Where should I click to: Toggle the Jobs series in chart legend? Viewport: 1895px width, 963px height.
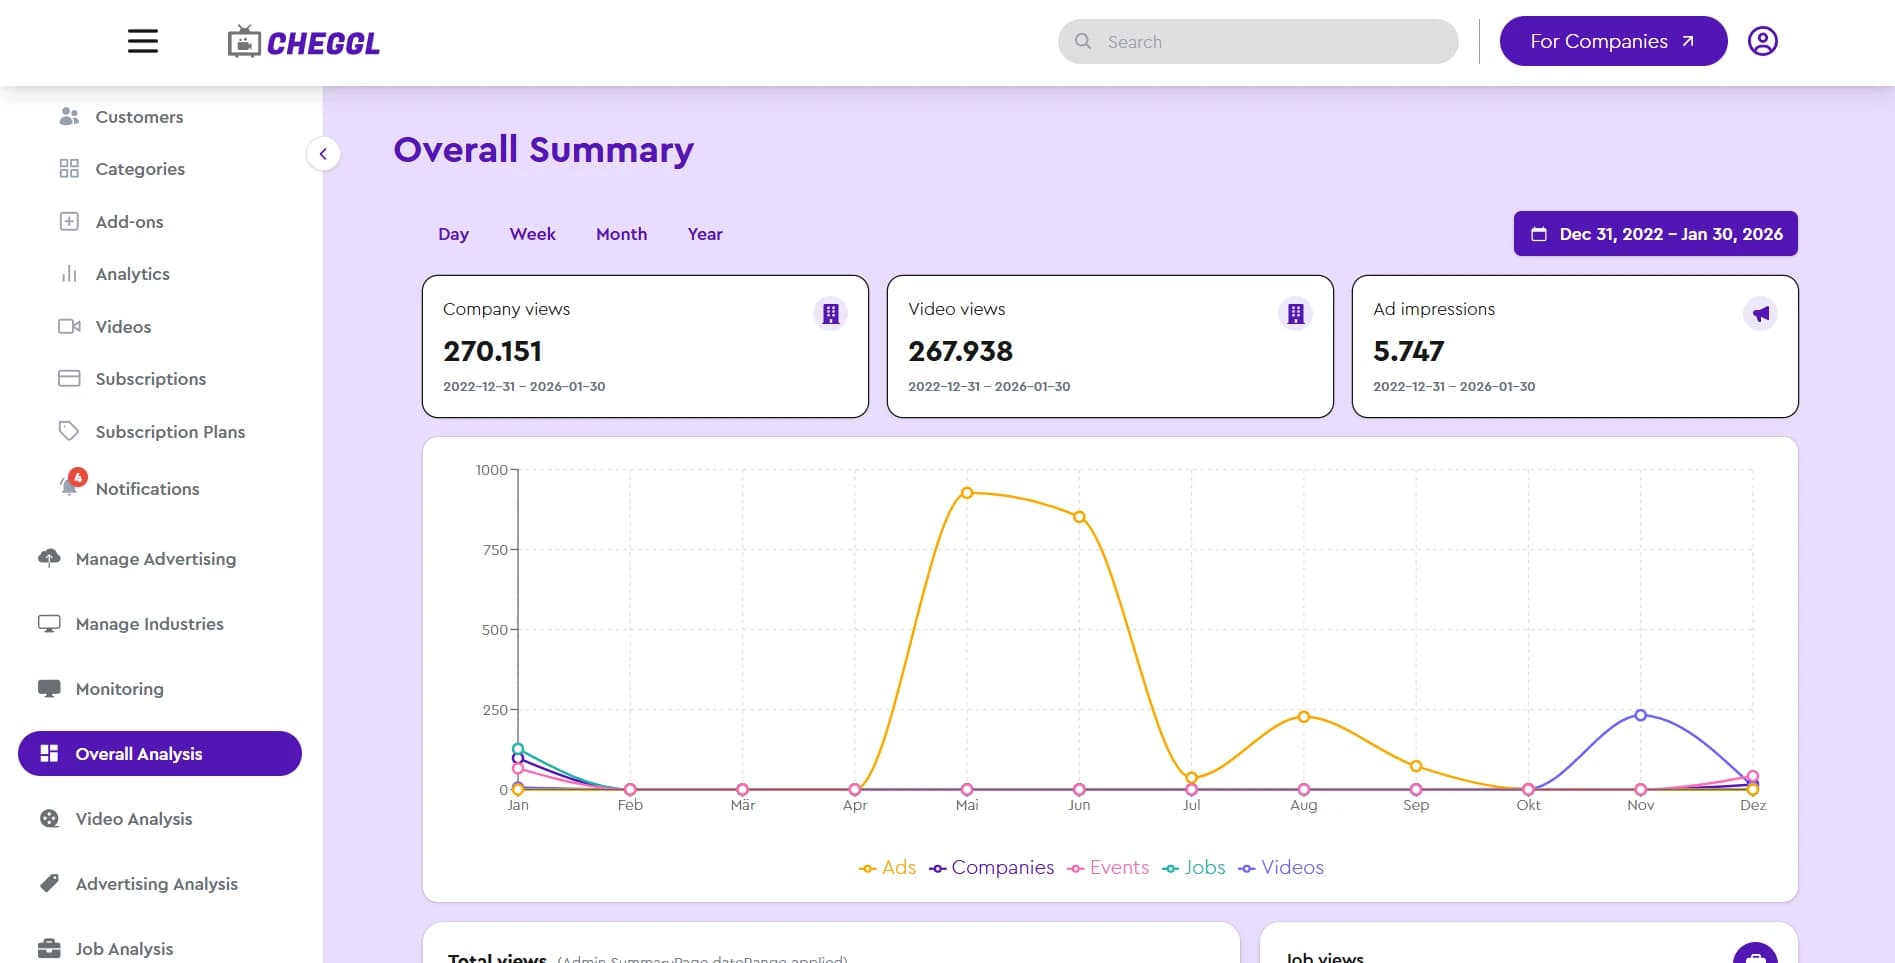click(1193, 867)
